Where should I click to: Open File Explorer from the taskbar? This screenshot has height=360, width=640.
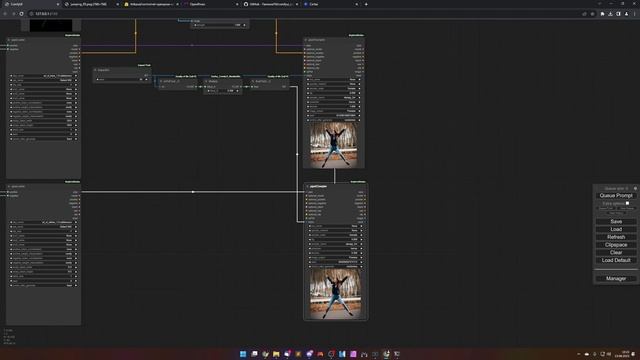276,354
